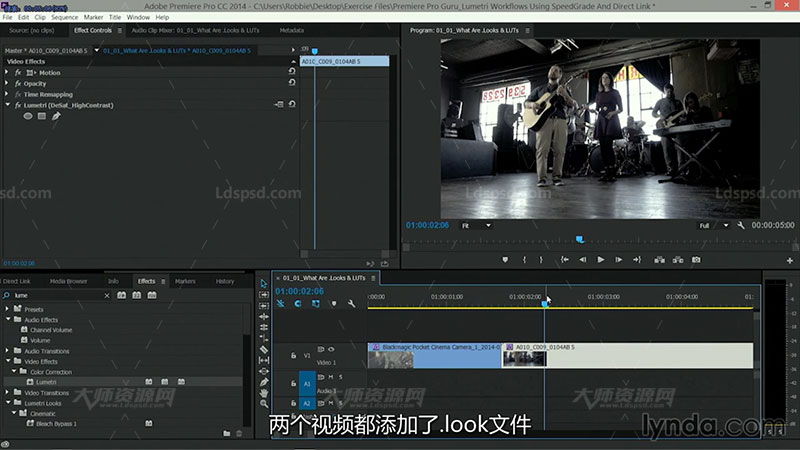
Task: Open the Marker menu
Action: 93,17
